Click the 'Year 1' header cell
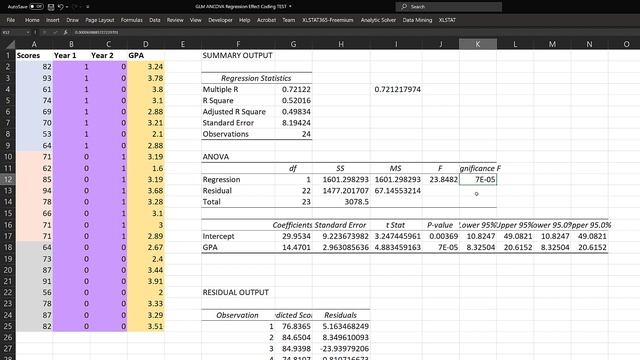This screenshot has height=360, width=640. pyautogui.click(x=71, y=56)
